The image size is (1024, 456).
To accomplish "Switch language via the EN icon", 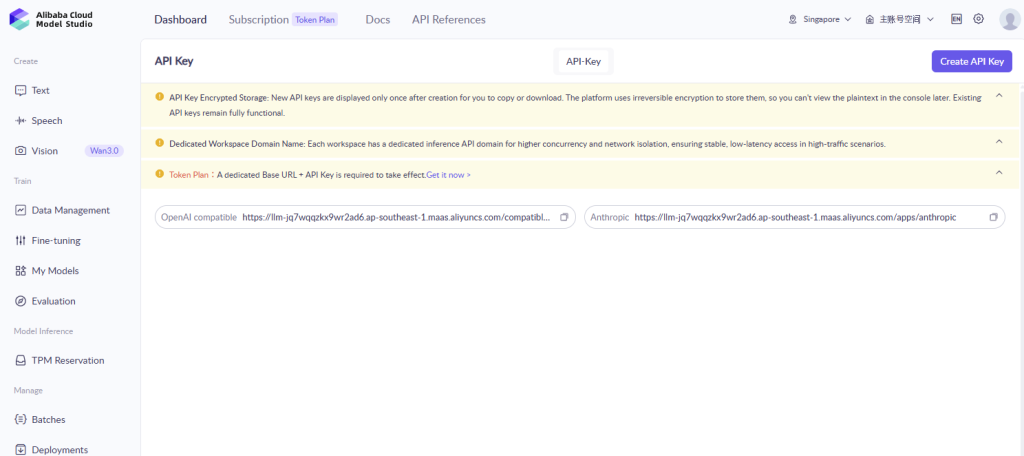I will [x=957, y=19].
